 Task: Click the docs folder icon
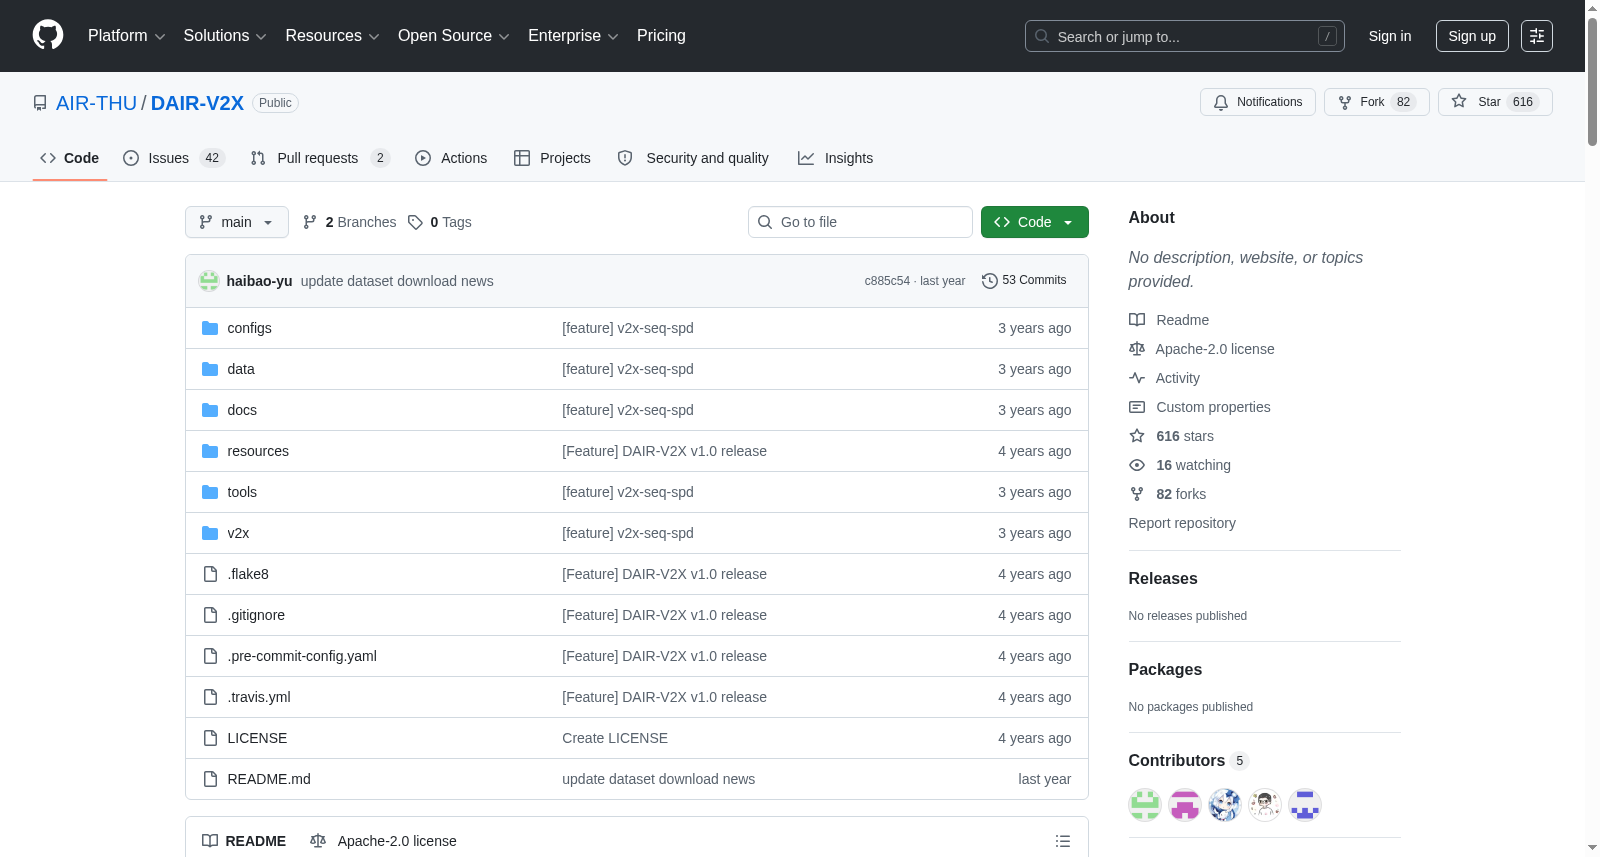point(210,410)
